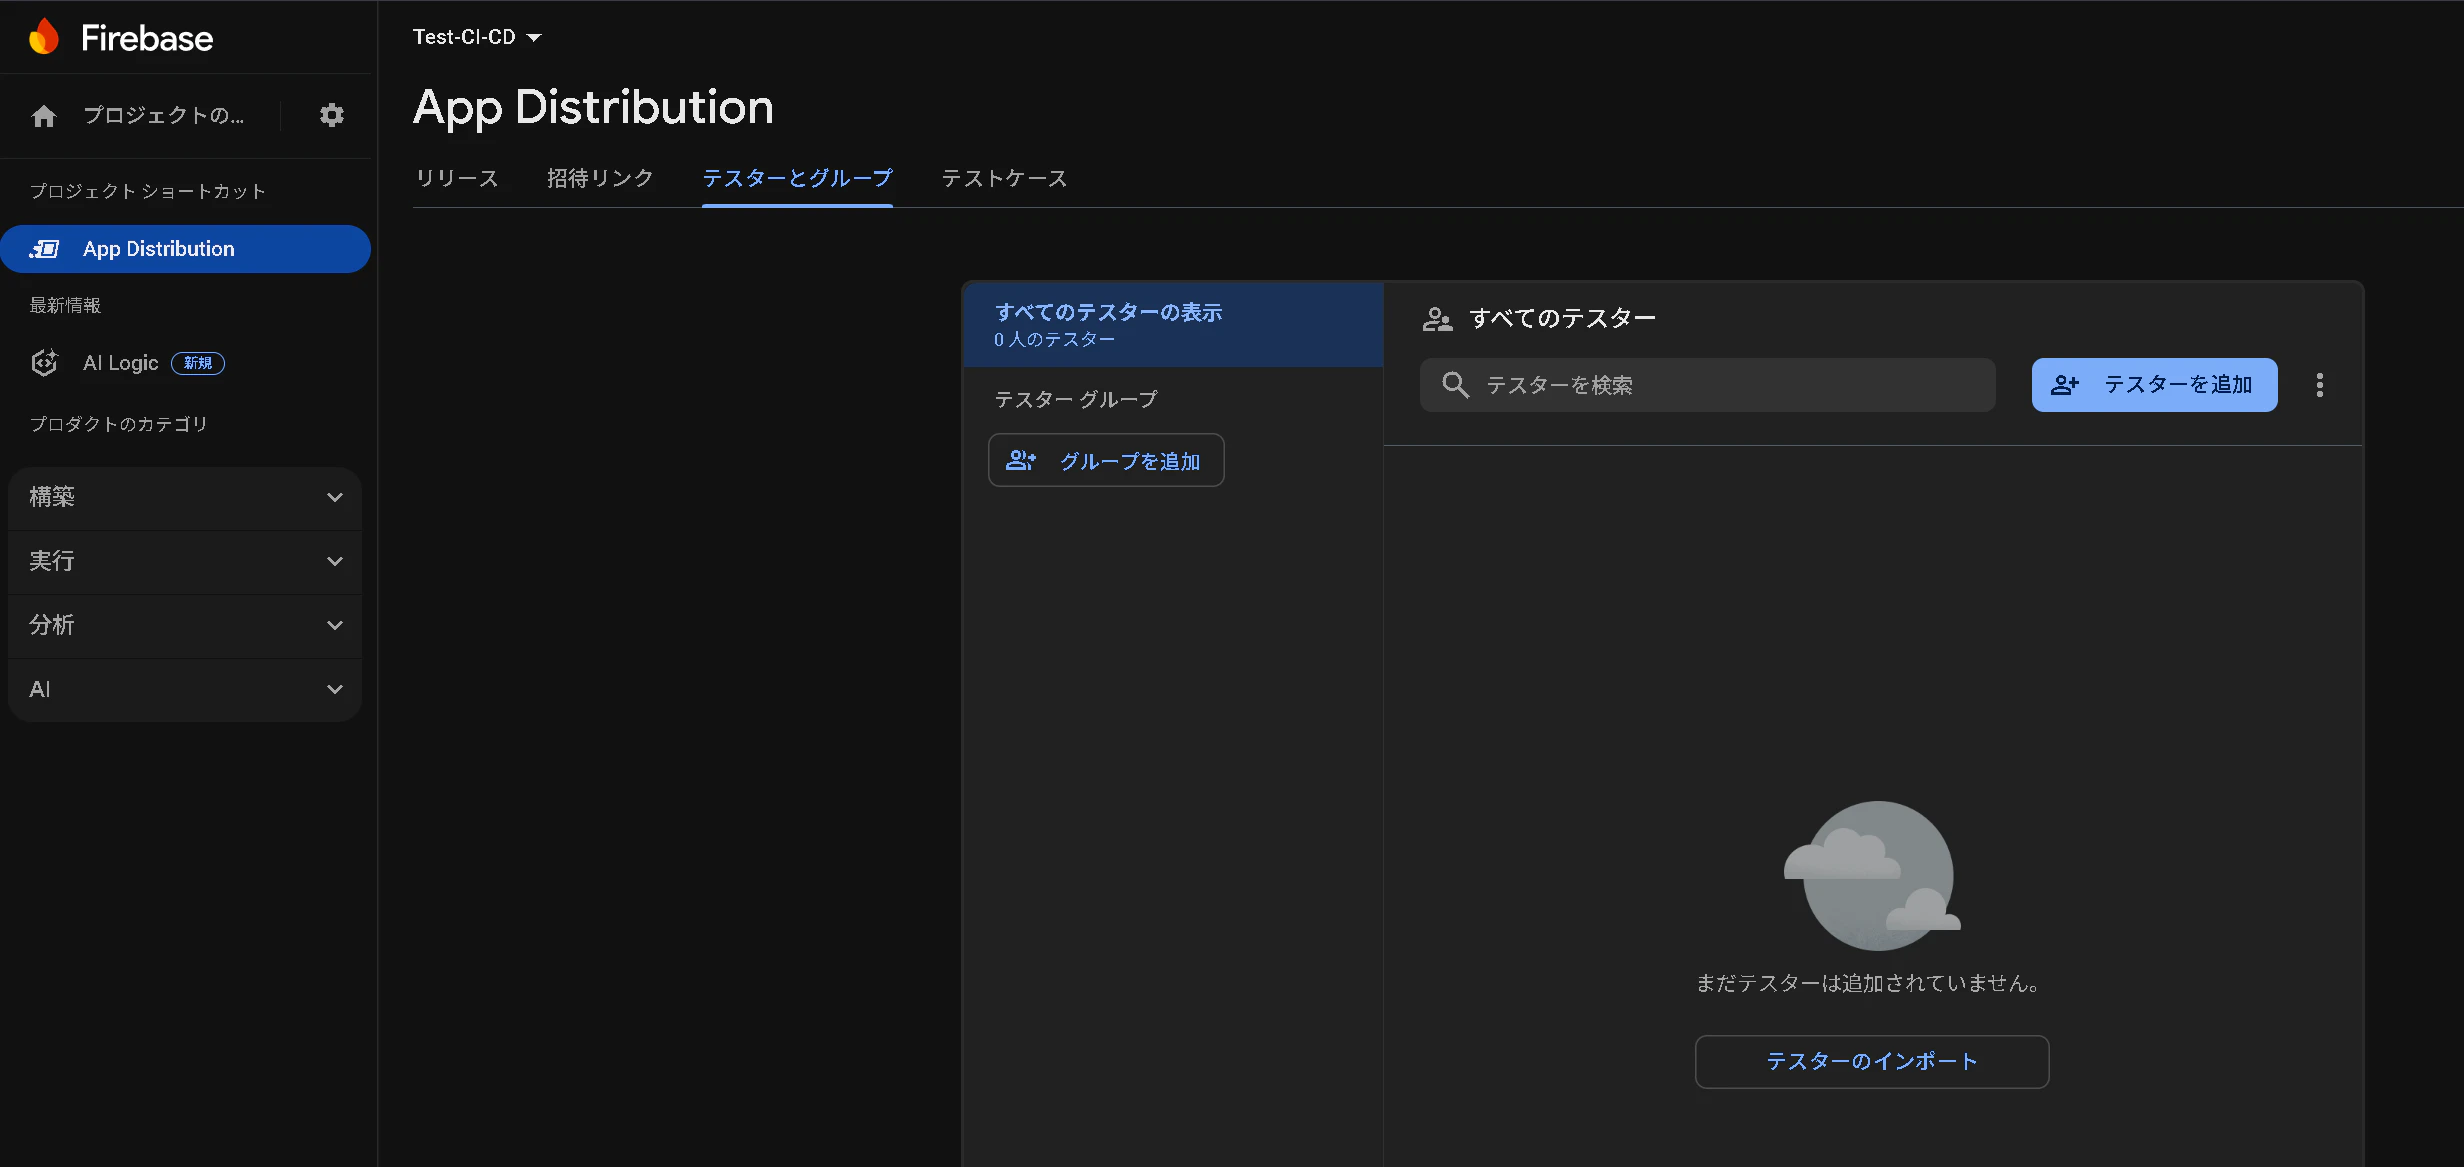Switch to the リリース tab

[457, 178]
